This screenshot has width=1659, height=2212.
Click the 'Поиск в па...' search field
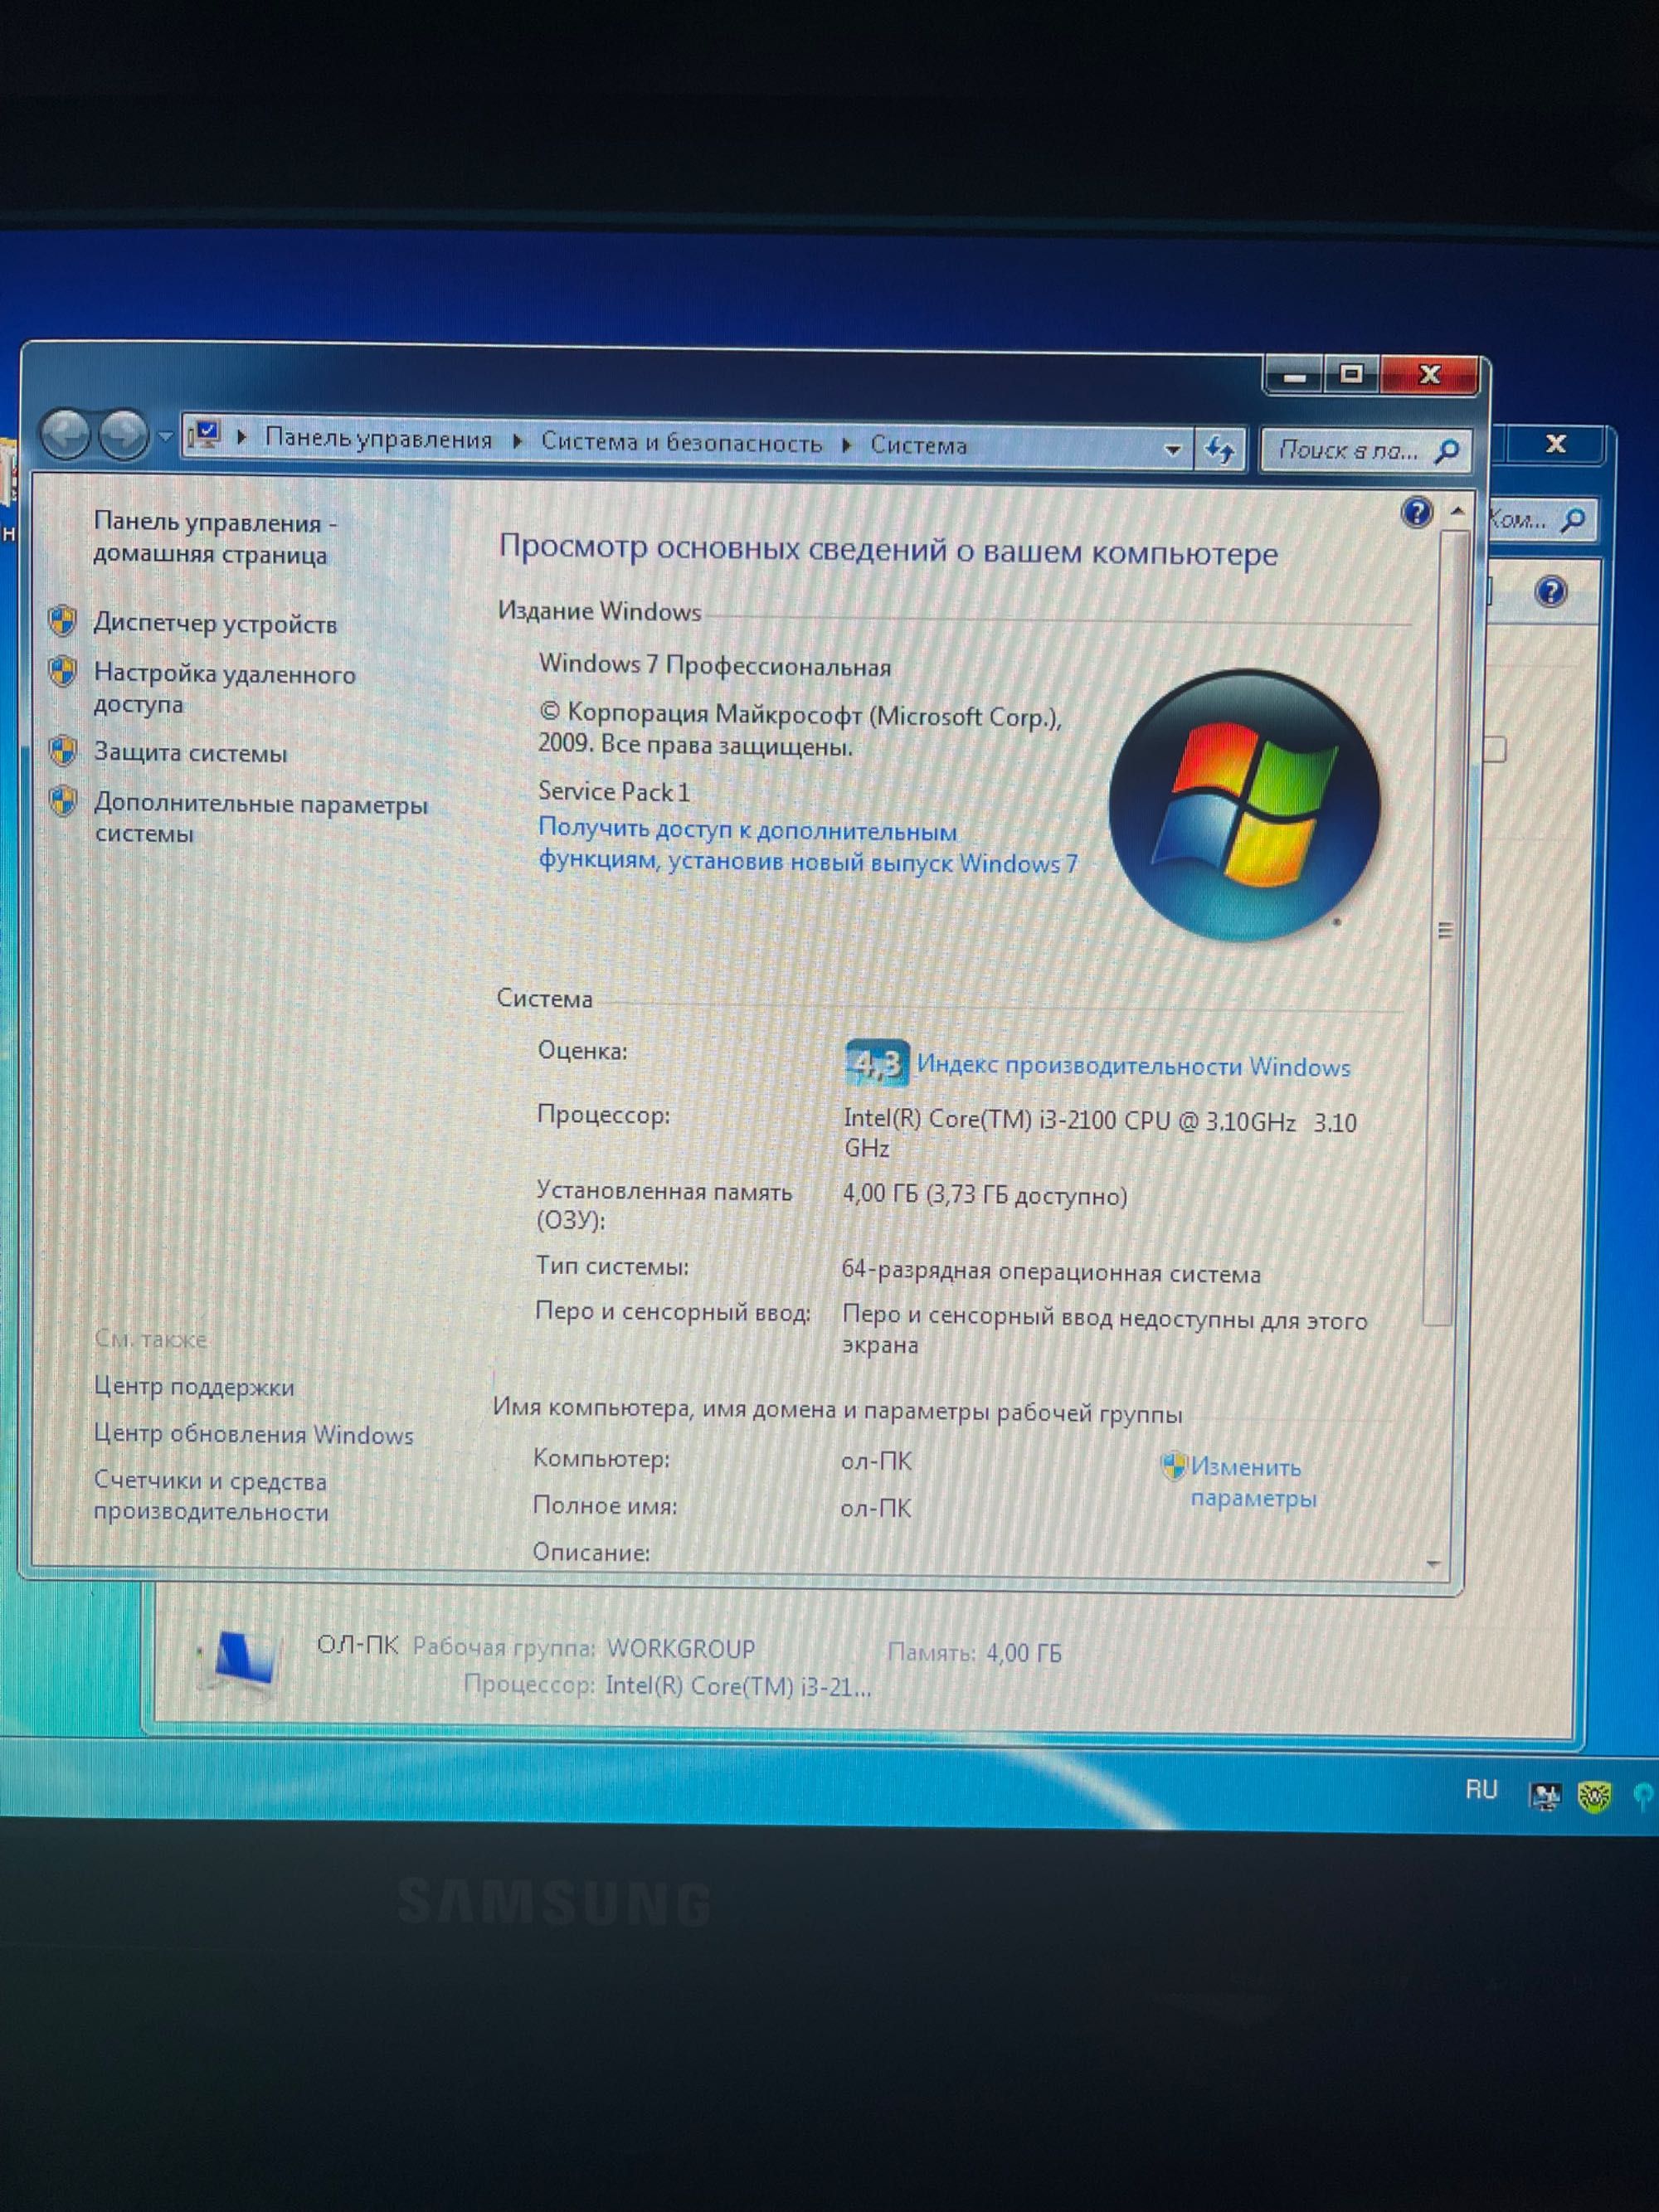[1368, 452]
